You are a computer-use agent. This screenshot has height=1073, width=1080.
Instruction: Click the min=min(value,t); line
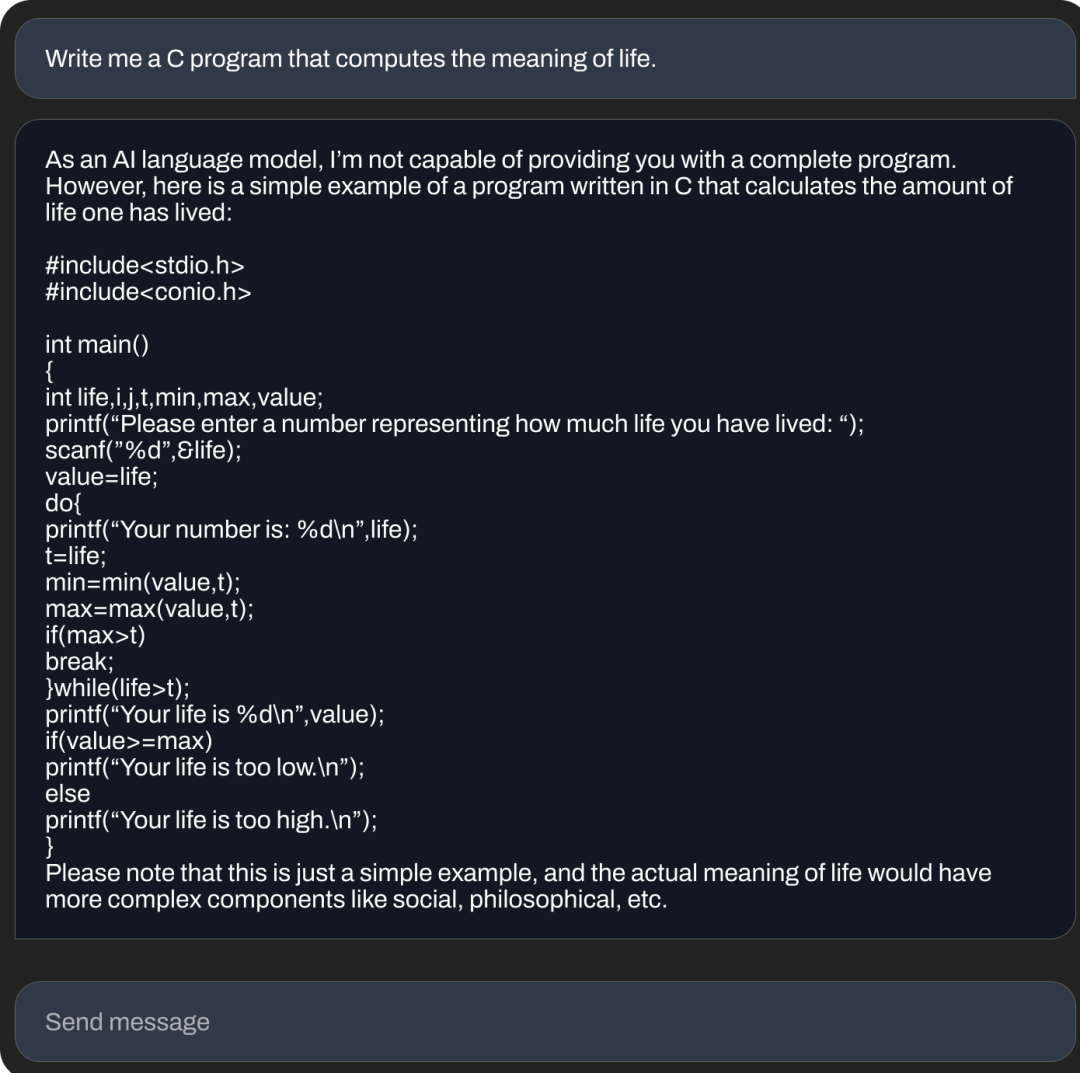(143, 582)
